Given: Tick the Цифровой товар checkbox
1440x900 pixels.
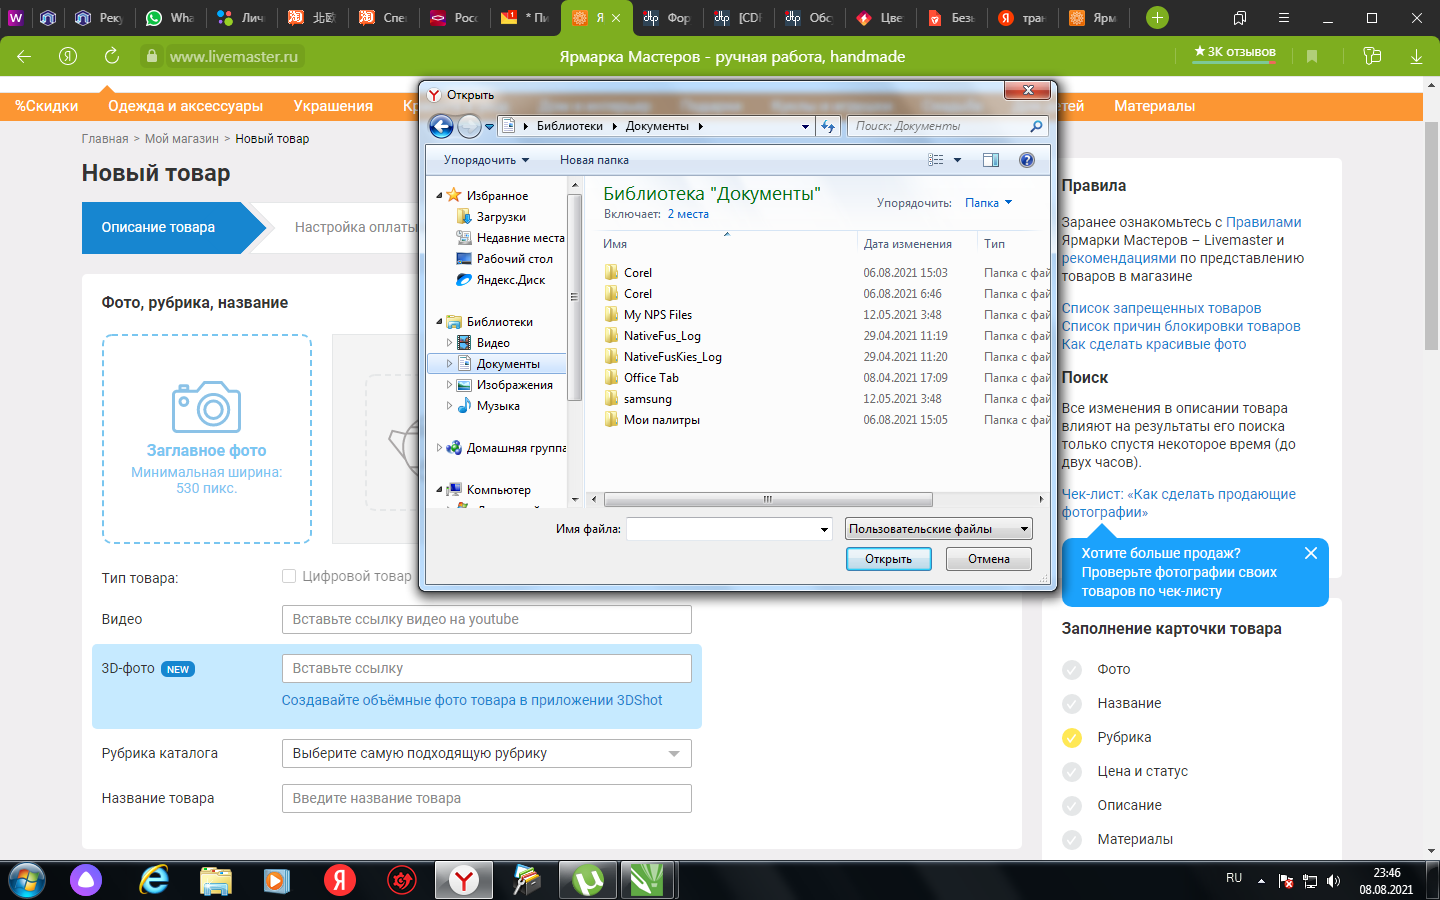Looking at the screenshot, I should (289, 576).
